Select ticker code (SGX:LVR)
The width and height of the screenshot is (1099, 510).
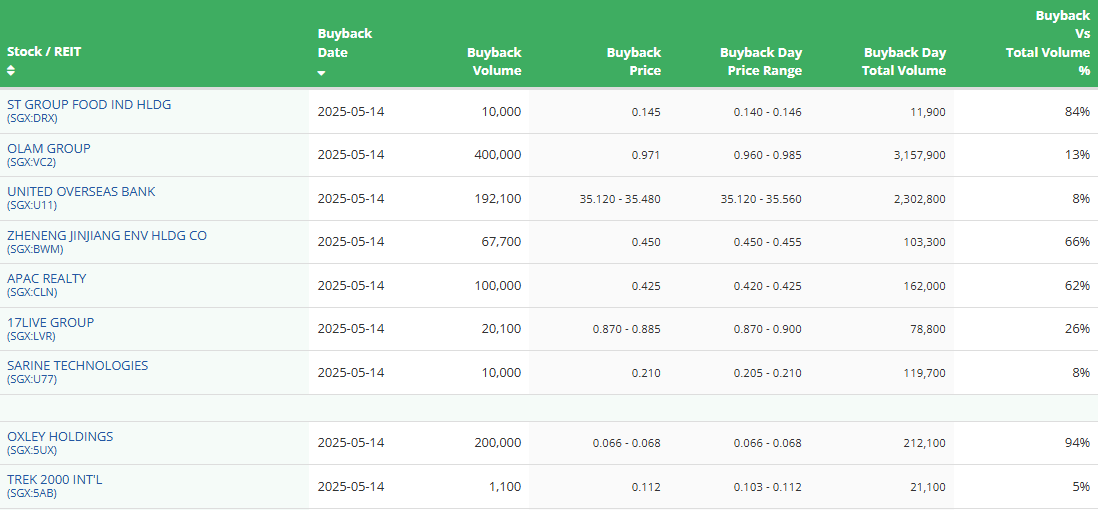coord(32,336)
